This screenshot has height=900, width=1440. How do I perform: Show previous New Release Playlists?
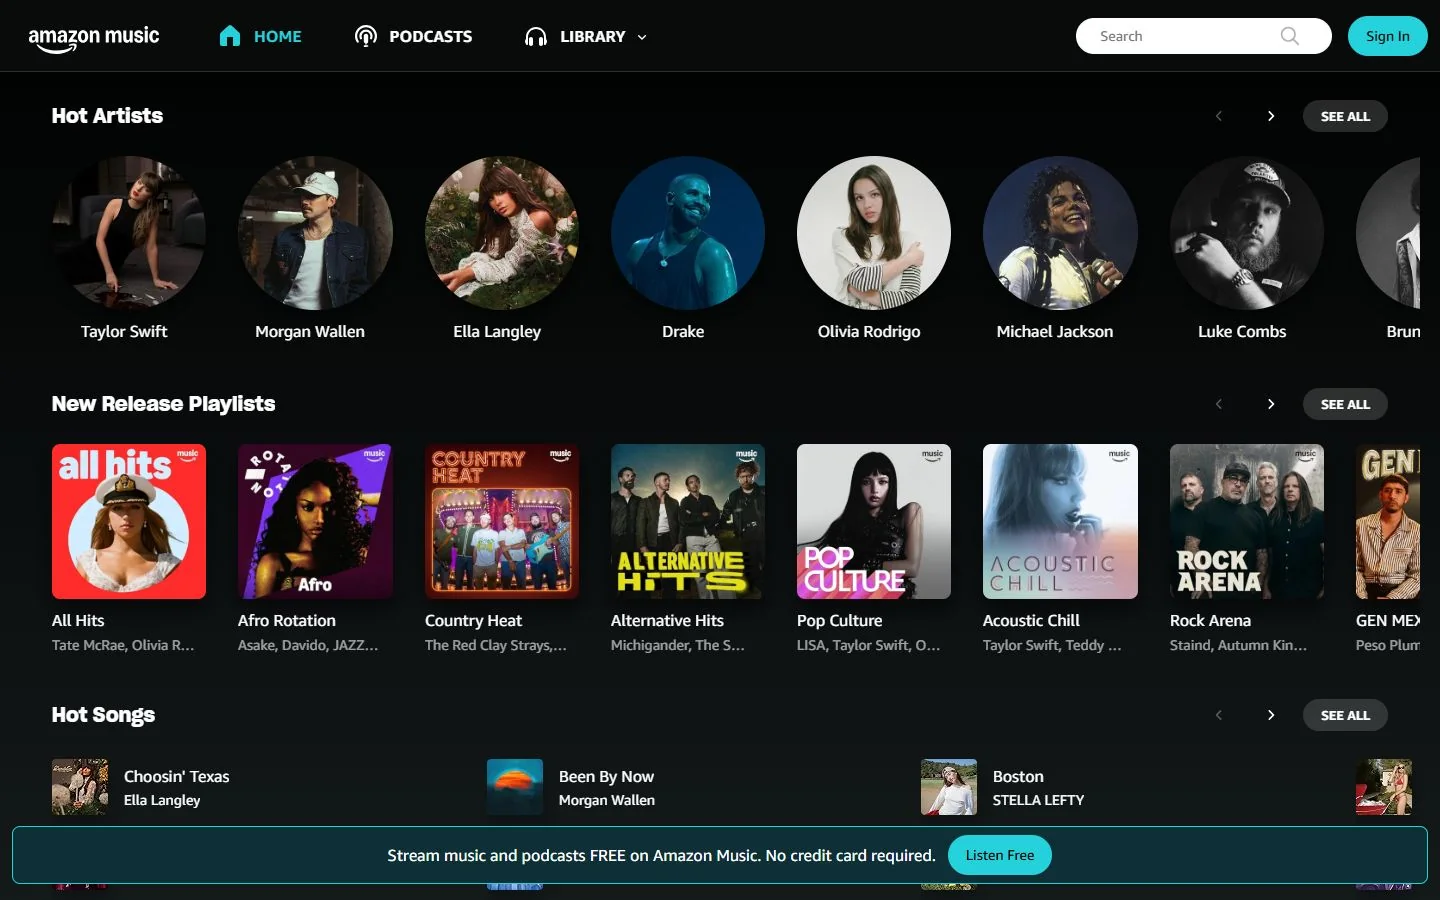(1219, 404)
